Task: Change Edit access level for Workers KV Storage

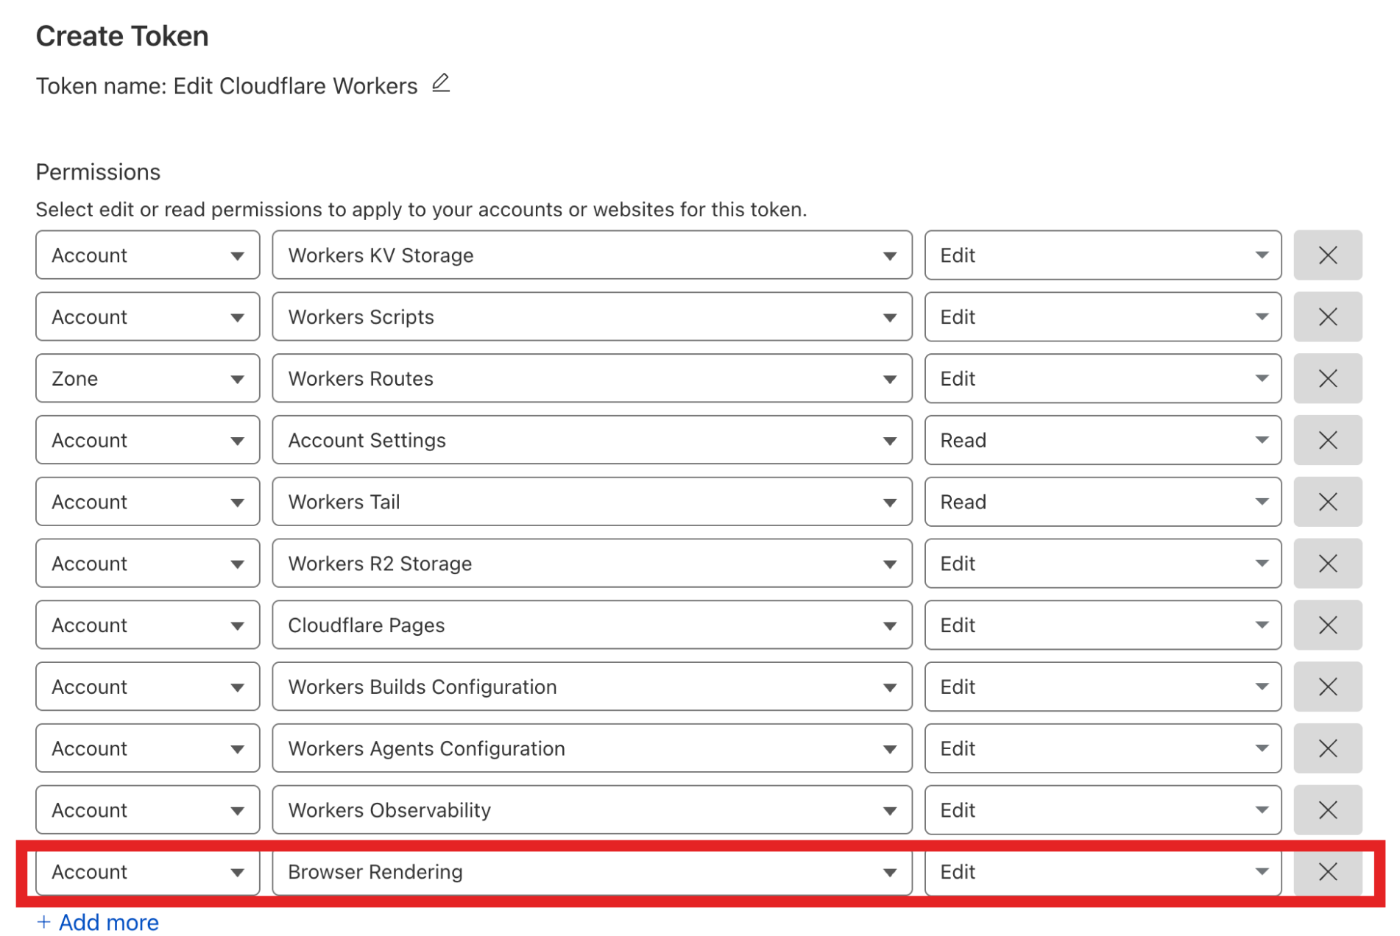Action: pyautogui.click(x=1103, y=255)
